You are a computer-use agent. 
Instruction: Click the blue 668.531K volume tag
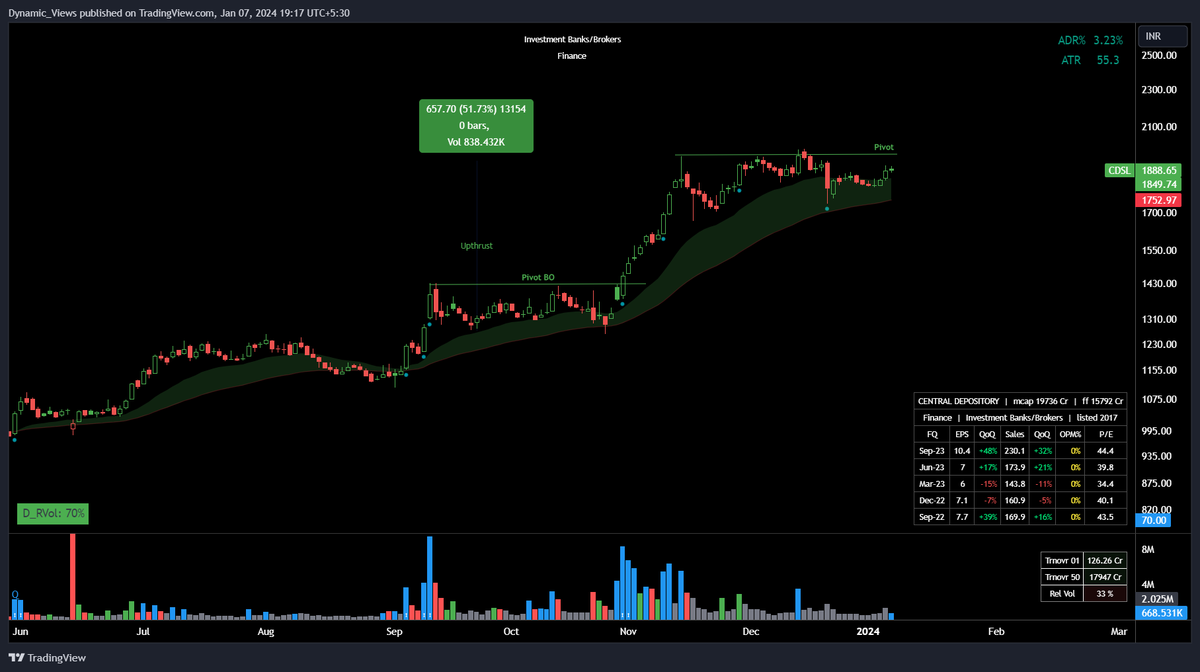1160,613
